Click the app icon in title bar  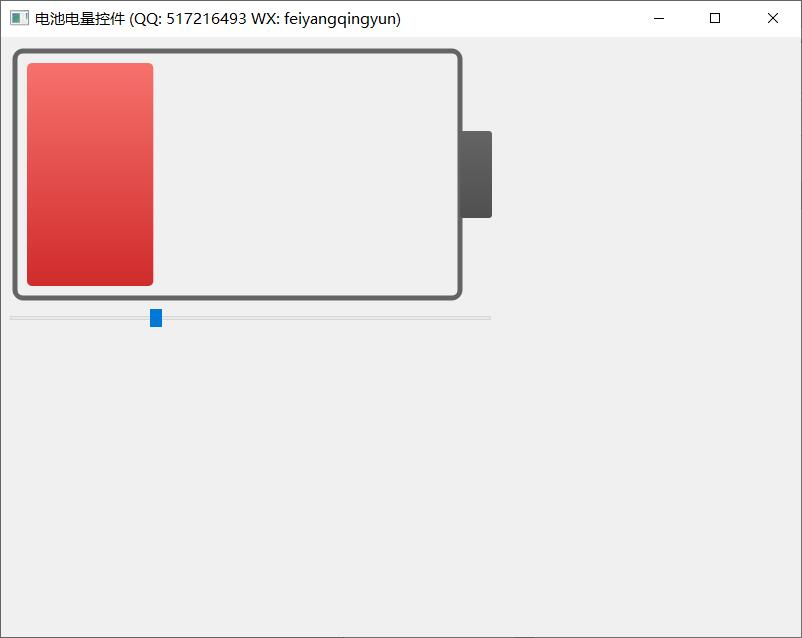(x=19, y=18)
